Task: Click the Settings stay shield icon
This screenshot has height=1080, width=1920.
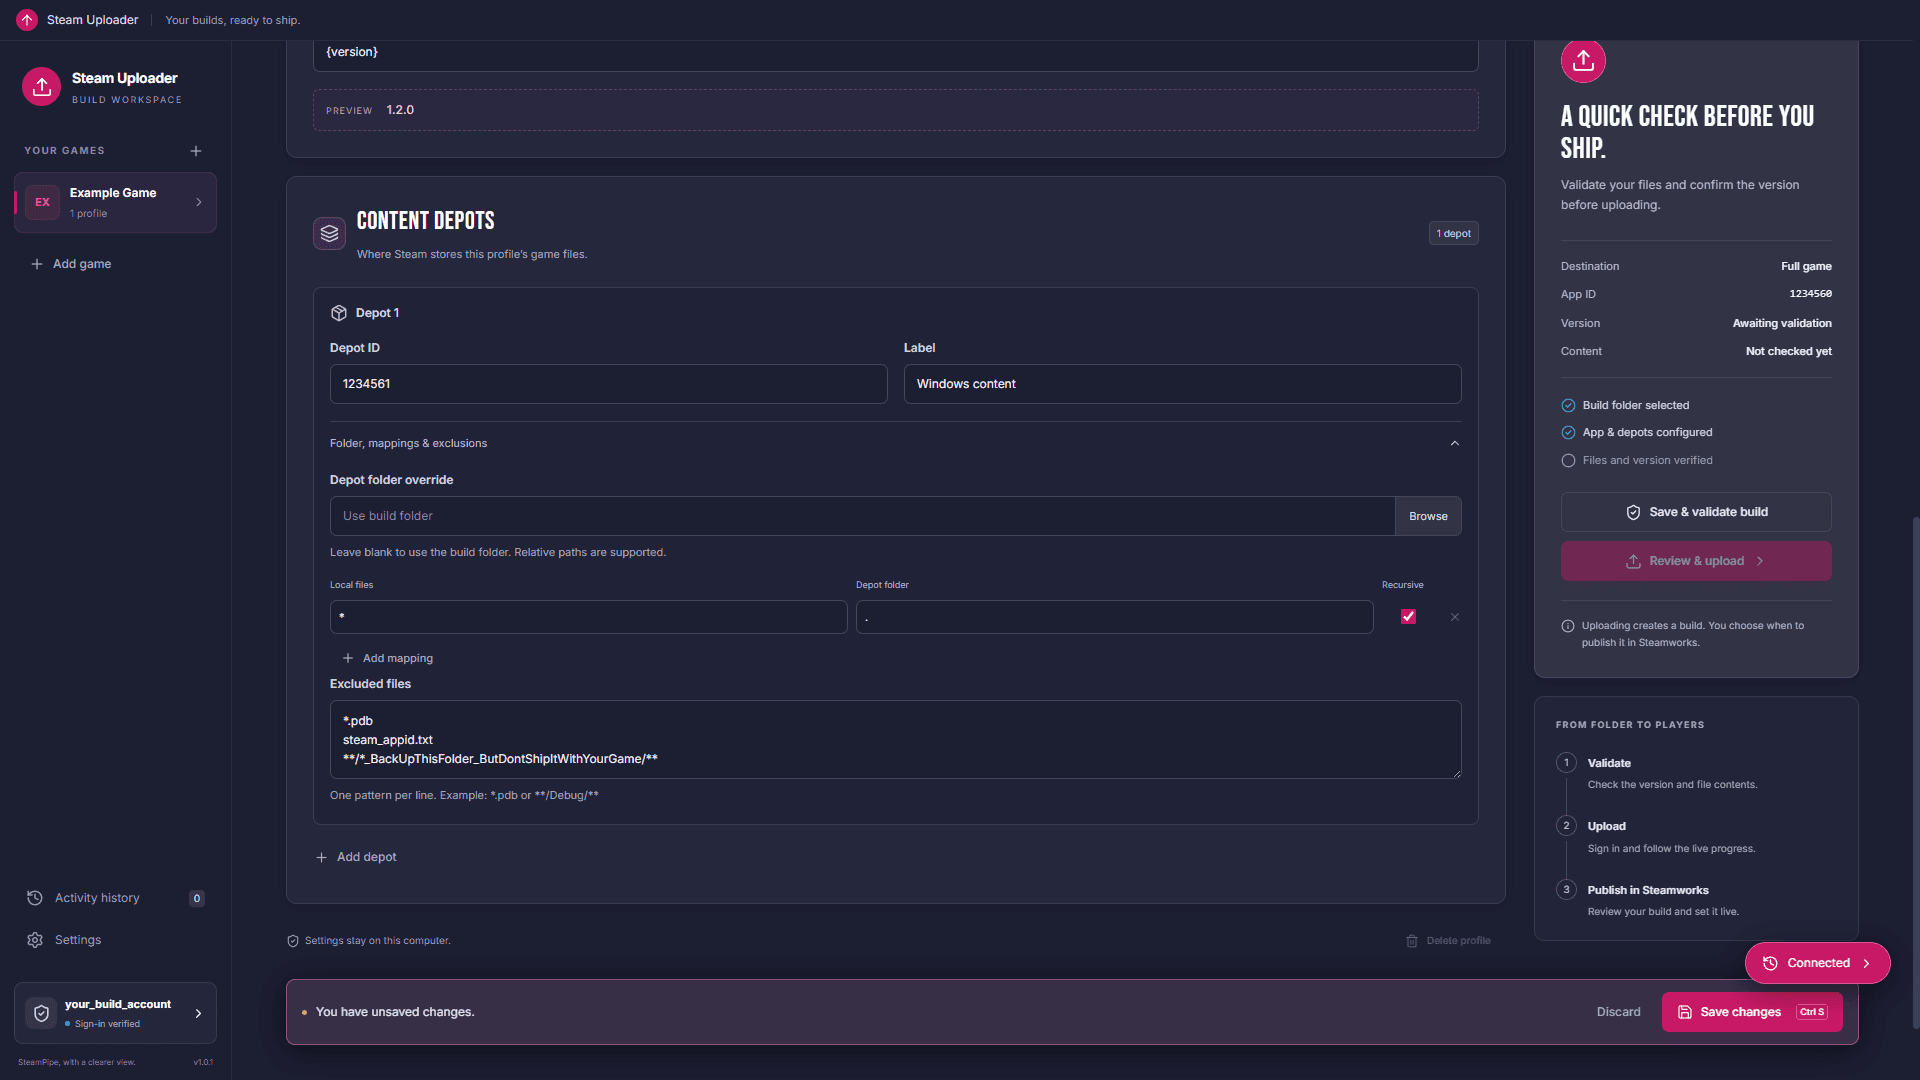Action: 293,941
